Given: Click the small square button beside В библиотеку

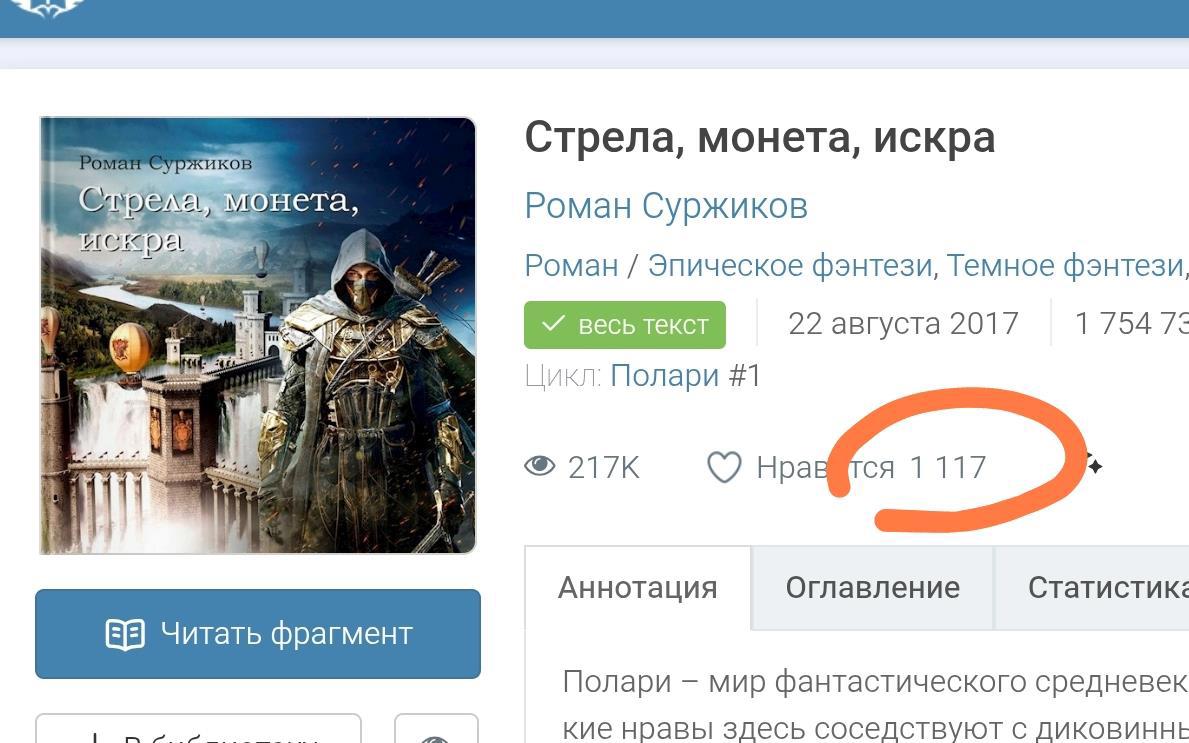Looking at the screenshot, I should tap(436, 729).
